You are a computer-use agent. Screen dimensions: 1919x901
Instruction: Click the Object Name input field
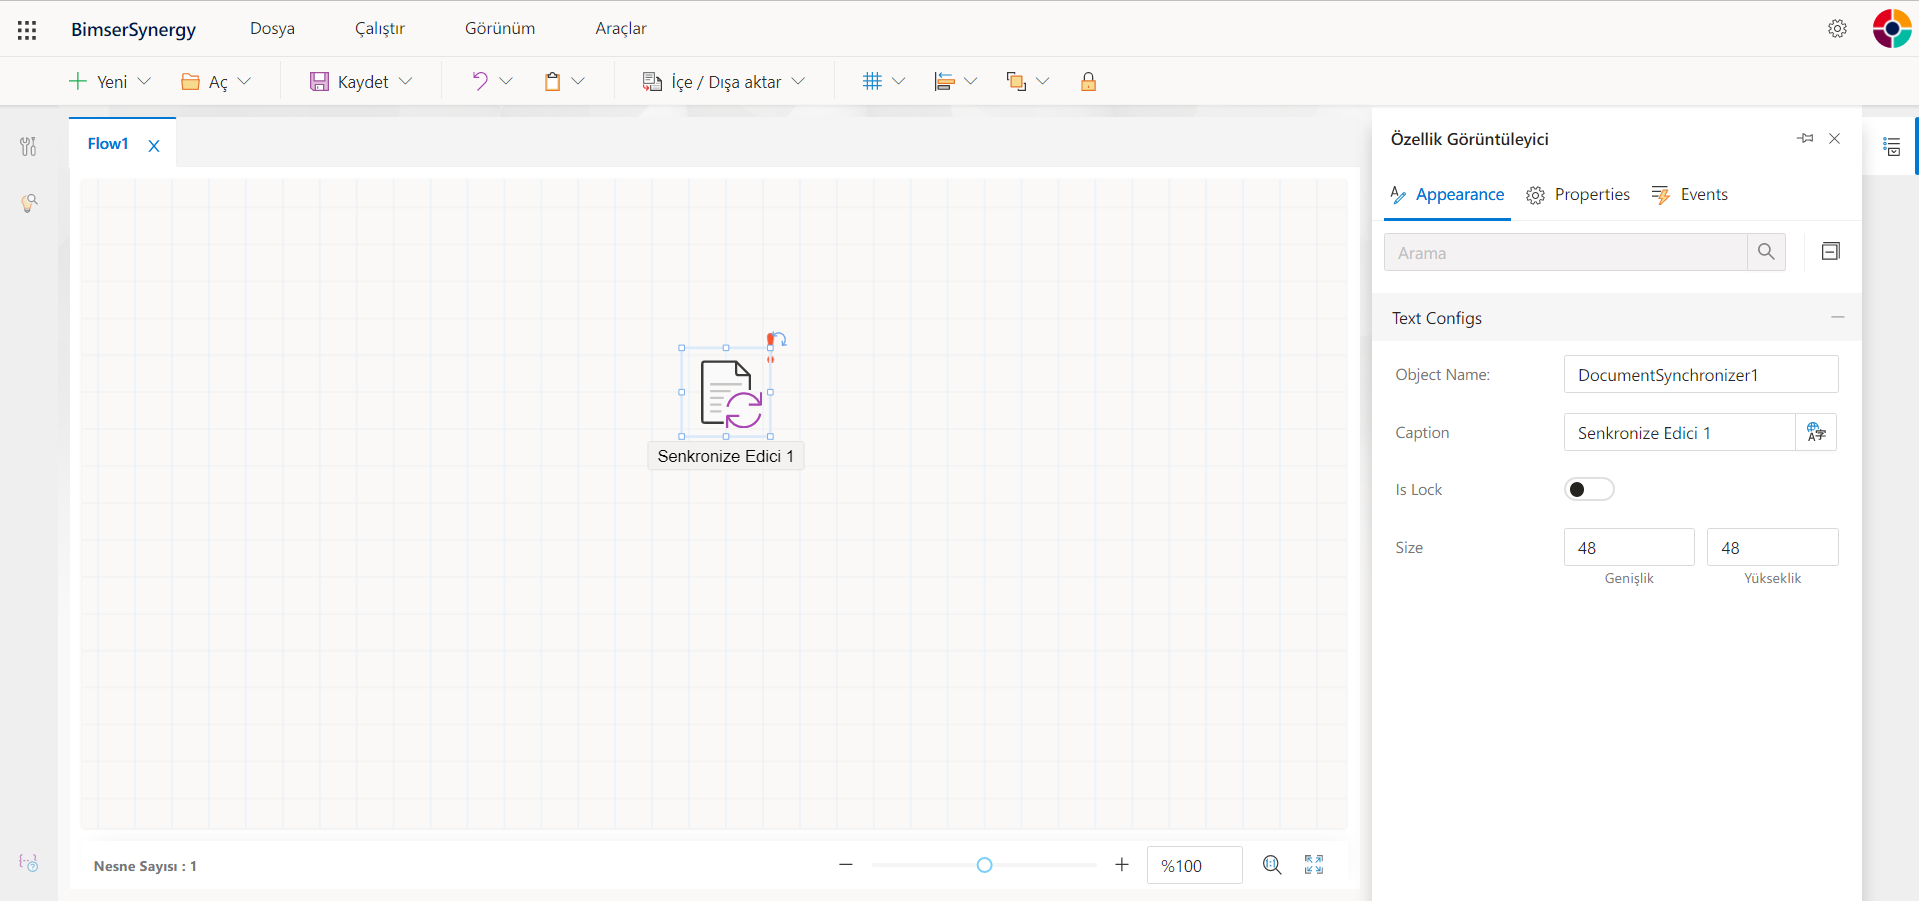(1700, 375)
